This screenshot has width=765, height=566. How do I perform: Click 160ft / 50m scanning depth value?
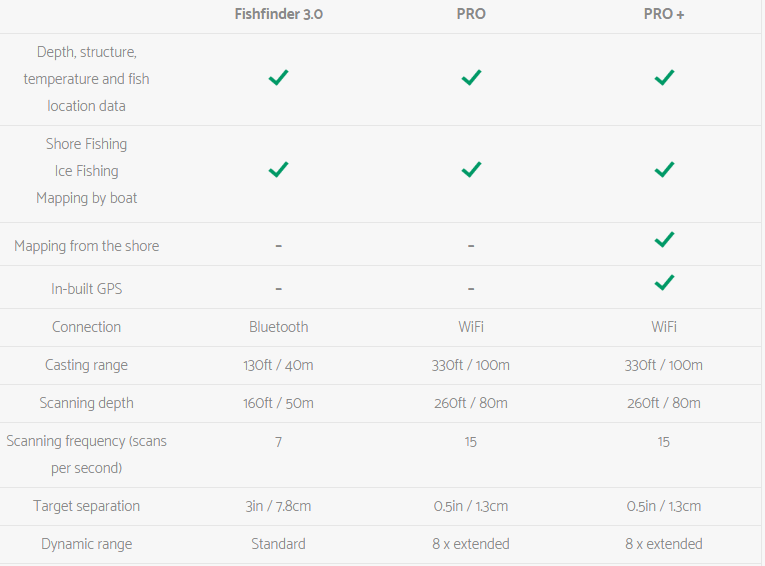coord(279,403)
